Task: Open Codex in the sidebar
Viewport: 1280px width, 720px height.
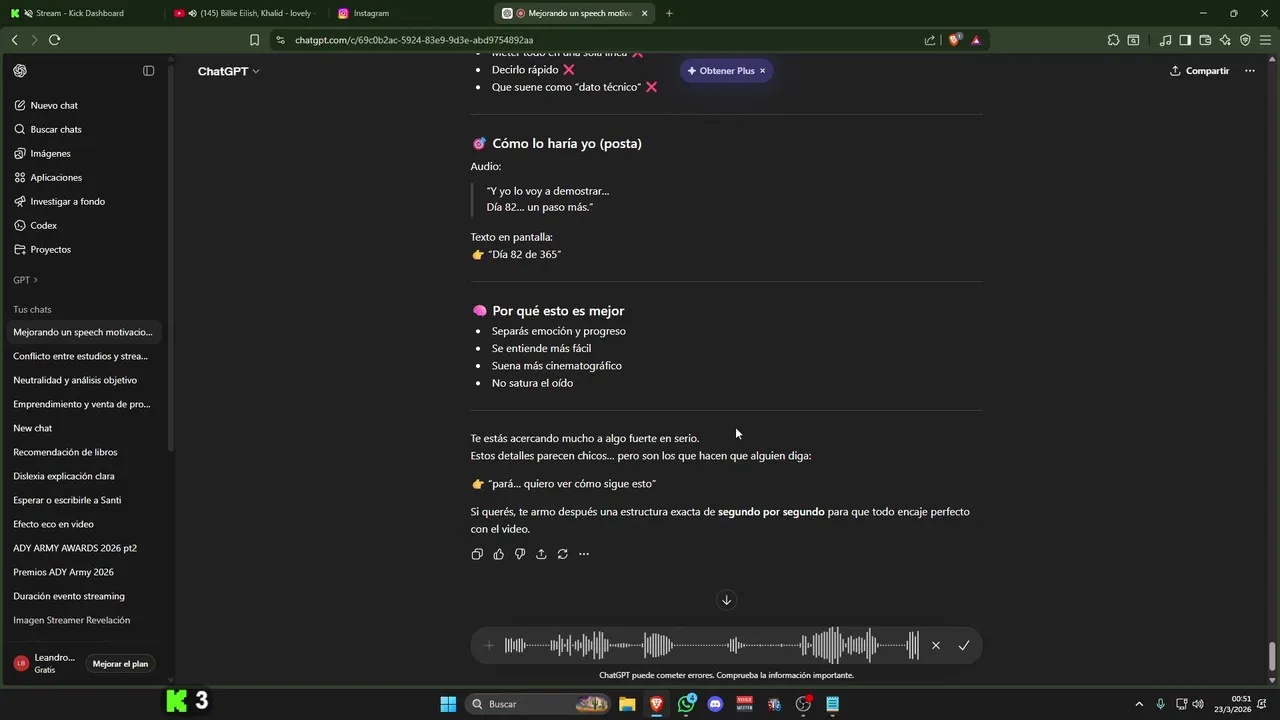Action: pos(83,225)
